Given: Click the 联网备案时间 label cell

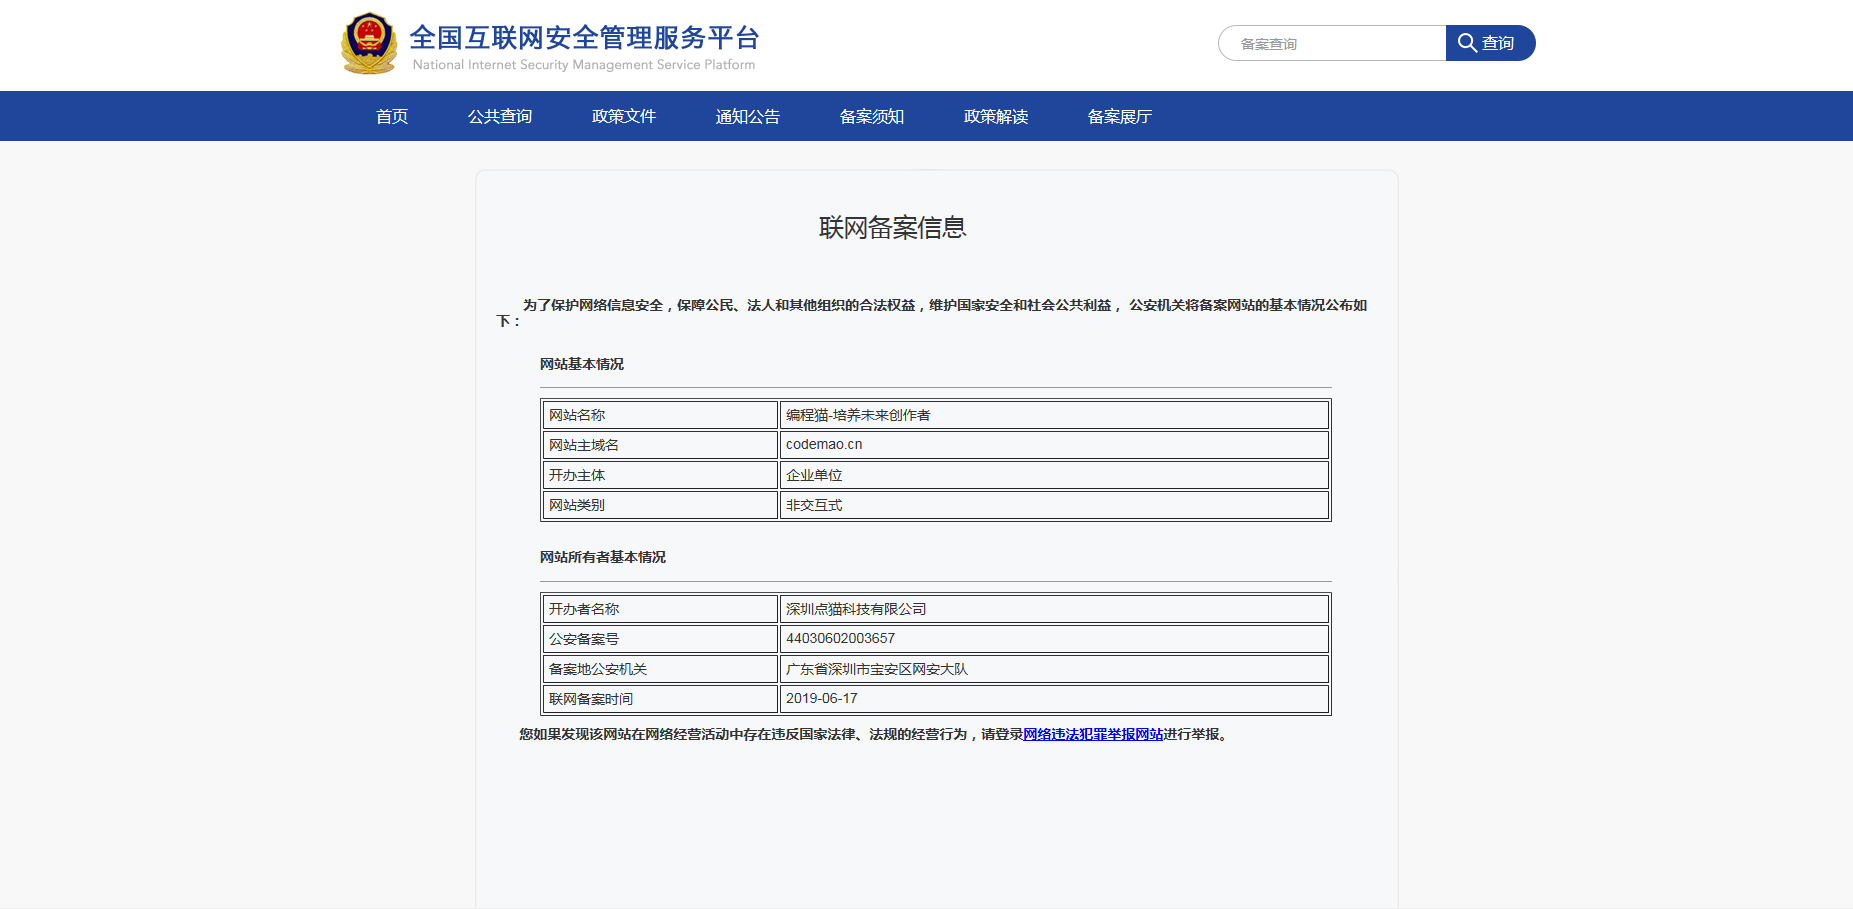Looking at the screenshot, I should click(x=660, y=699).
